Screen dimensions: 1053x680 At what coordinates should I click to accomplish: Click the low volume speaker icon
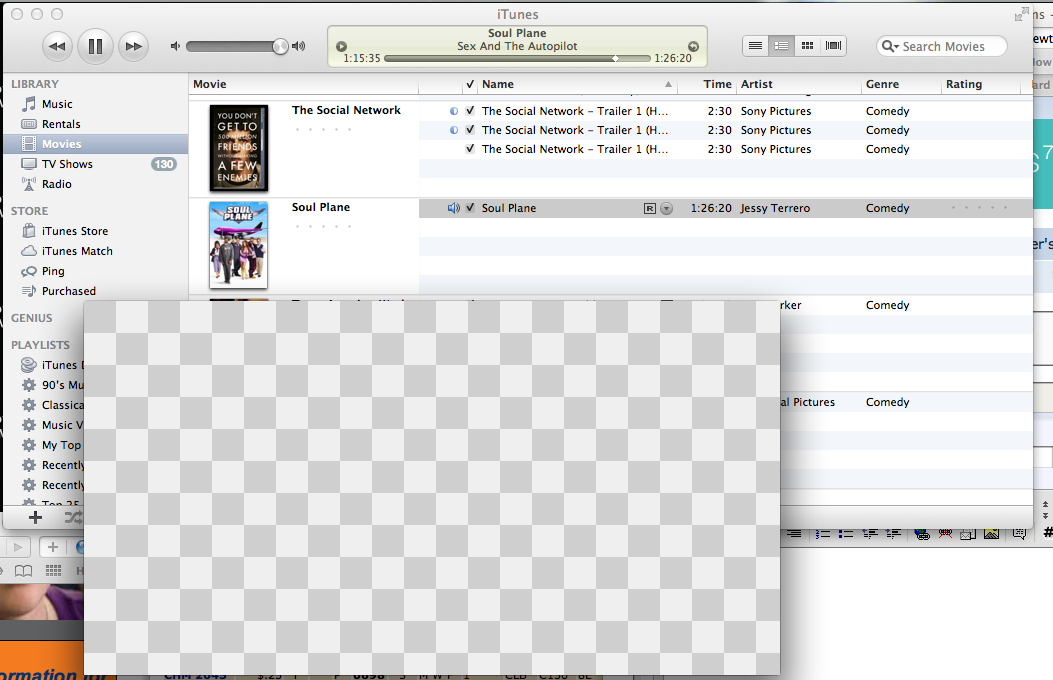click(x=175, y=46)
